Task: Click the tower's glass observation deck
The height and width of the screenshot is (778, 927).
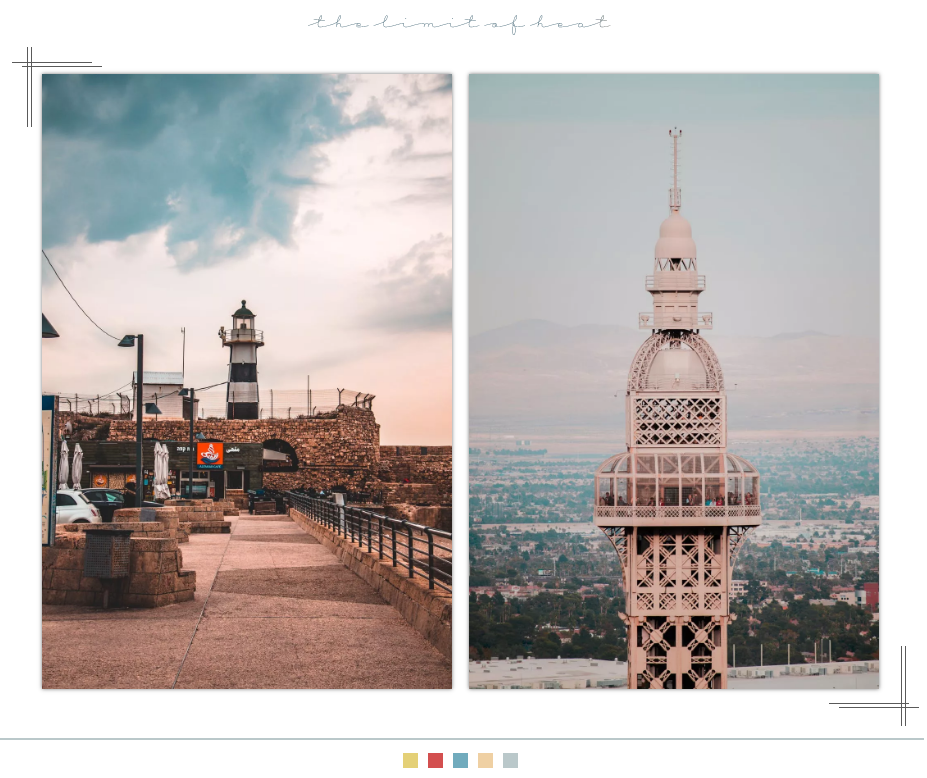Action: pos(677,485)
